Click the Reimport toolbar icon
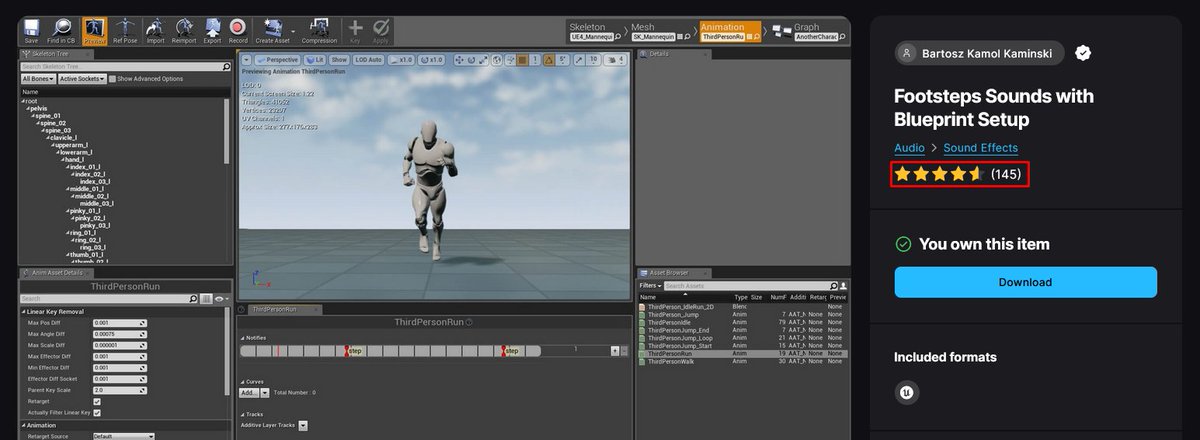The width and height of the screenshot is (1200, 440). (x=183, y=30)
